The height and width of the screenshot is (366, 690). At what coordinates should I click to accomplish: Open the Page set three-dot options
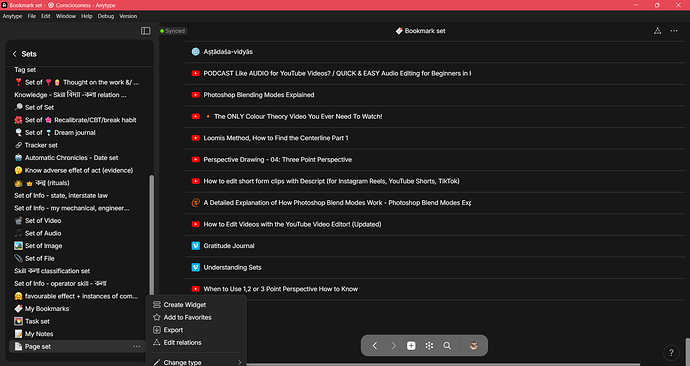tap(137, 346)
